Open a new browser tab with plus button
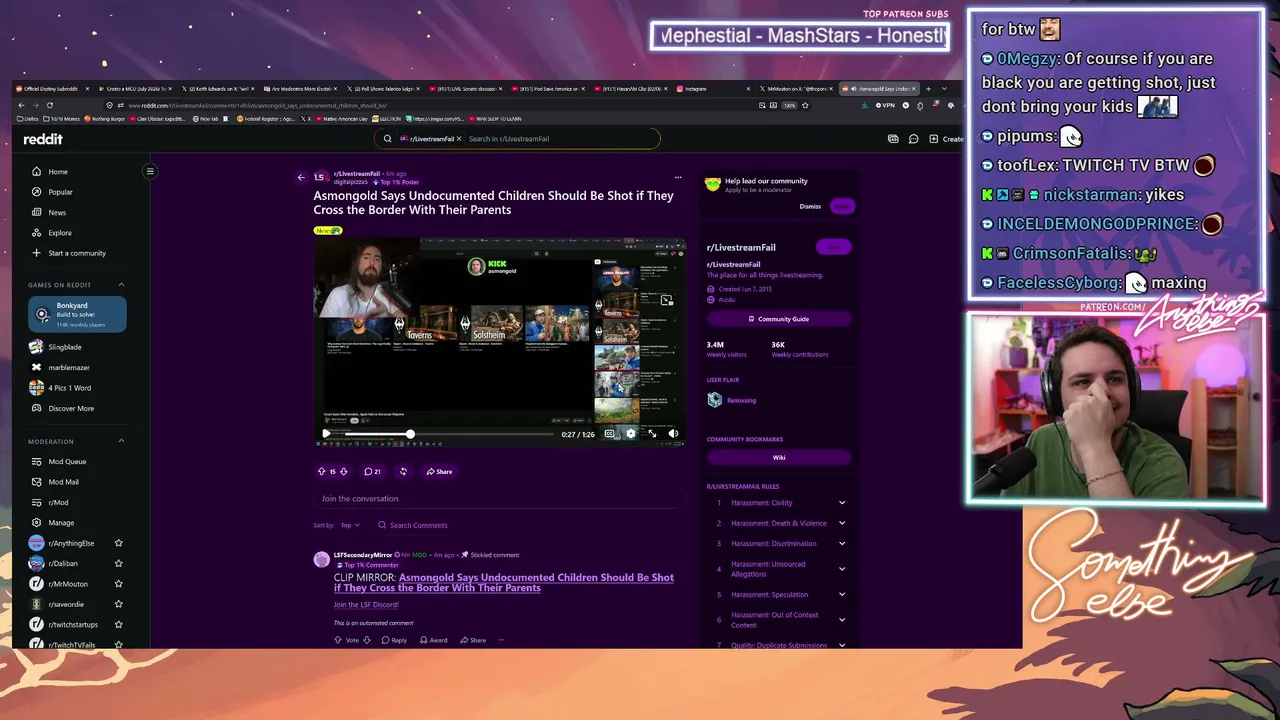Screen dimensions: 1280x720 [928, 89]
